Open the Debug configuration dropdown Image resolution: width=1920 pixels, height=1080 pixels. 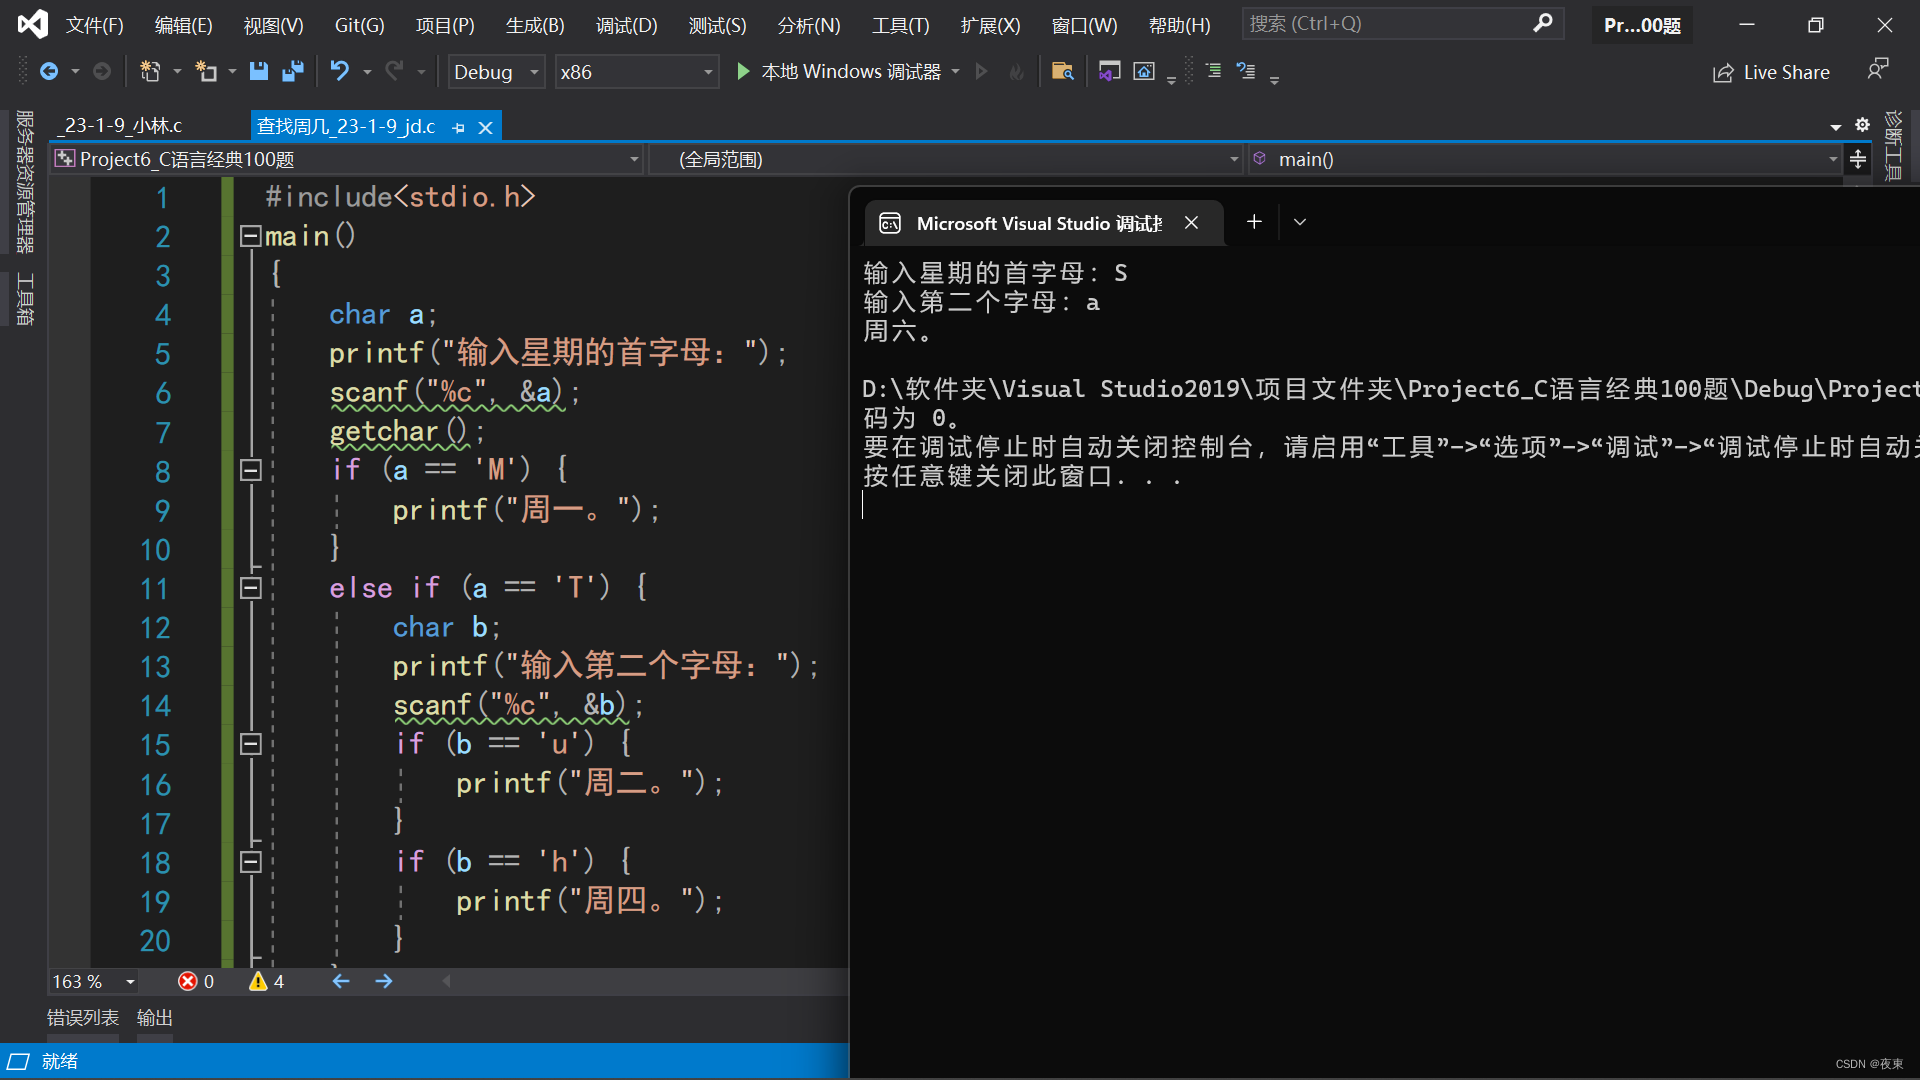tap(535, 72)
